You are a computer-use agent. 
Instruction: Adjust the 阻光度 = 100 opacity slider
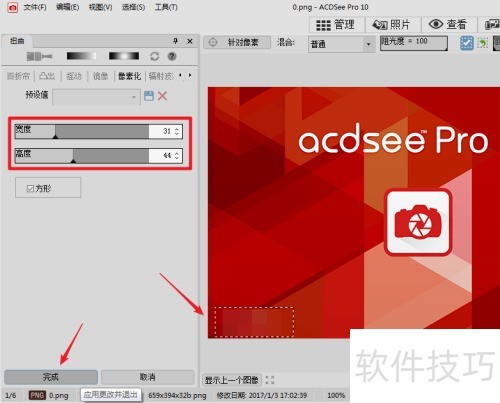[414, 43]
